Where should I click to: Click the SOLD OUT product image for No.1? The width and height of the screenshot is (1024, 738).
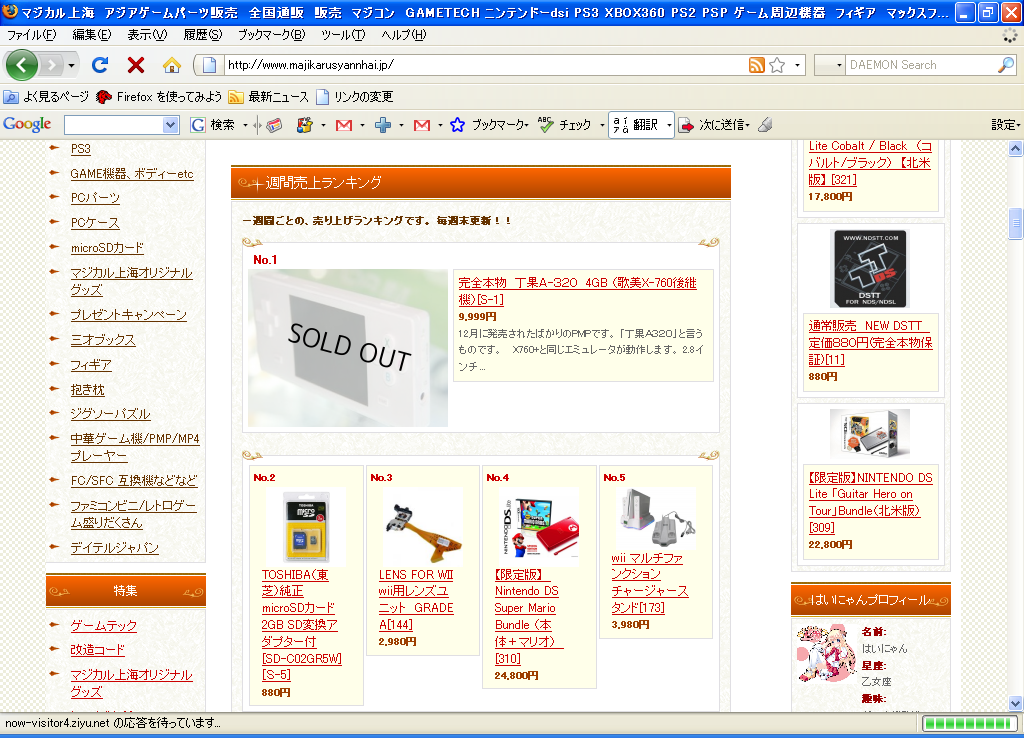click(x=348, y=348)
